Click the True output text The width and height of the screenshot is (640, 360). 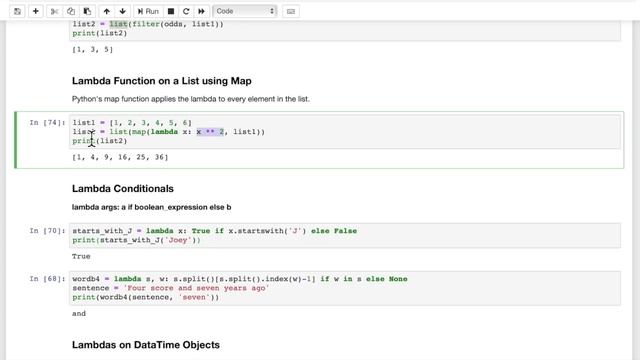tap(81, 256)
